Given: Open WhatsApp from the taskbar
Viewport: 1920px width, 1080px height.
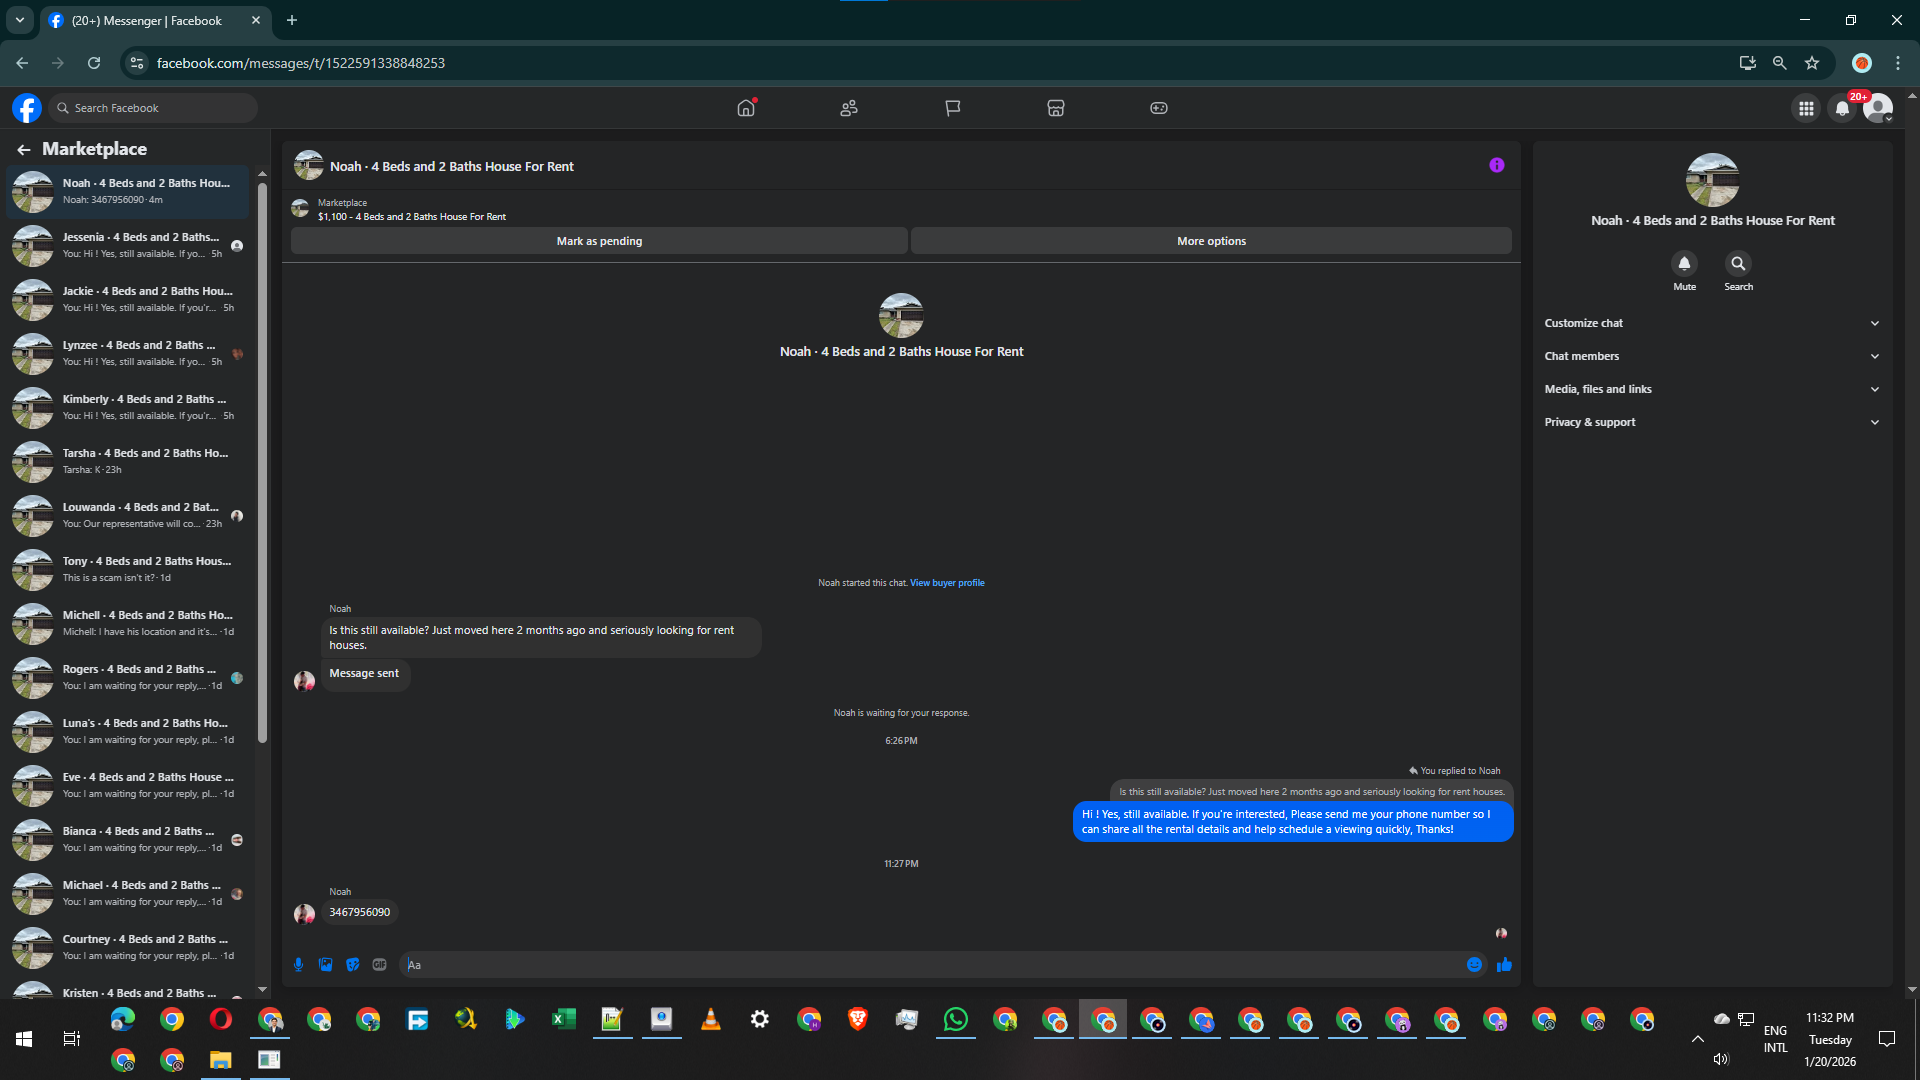Looking at the screenshot, I should pyautogui.click(x=956, y=1020).
